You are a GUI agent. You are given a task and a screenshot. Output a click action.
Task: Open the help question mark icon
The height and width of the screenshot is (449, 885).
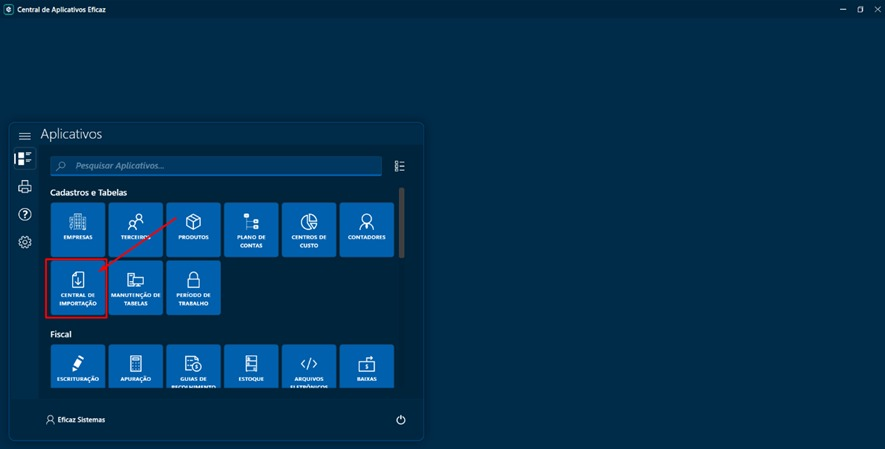pos(25,214)
